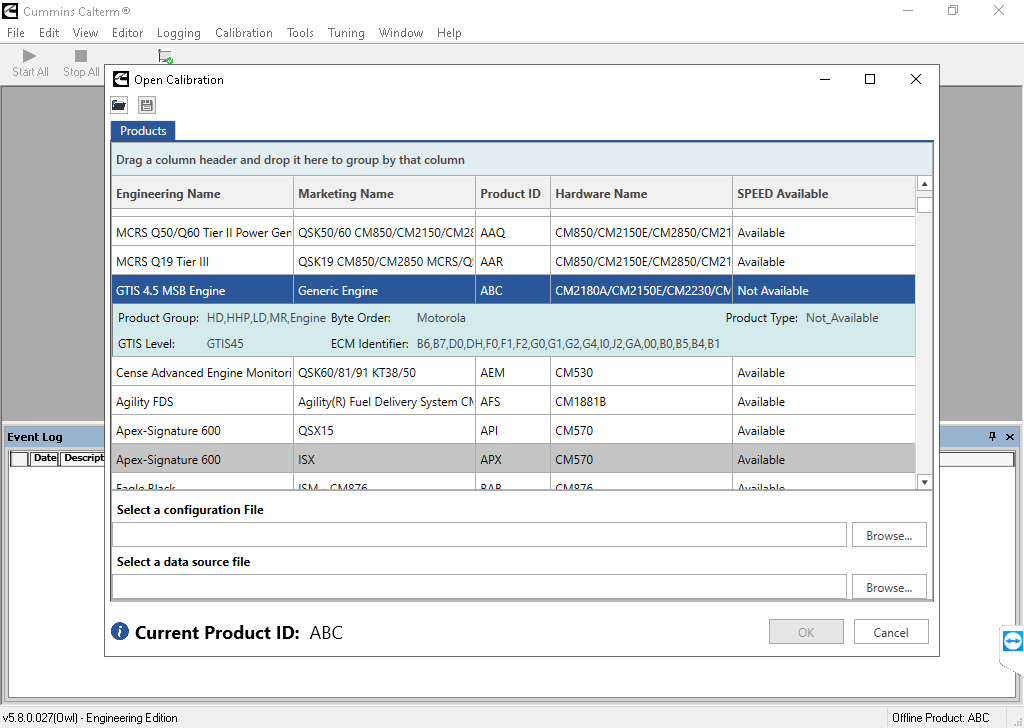Pin the Event Log panel
Image resolution: width=1024 pixels, height=728 pixels.
tap(993, 437)
